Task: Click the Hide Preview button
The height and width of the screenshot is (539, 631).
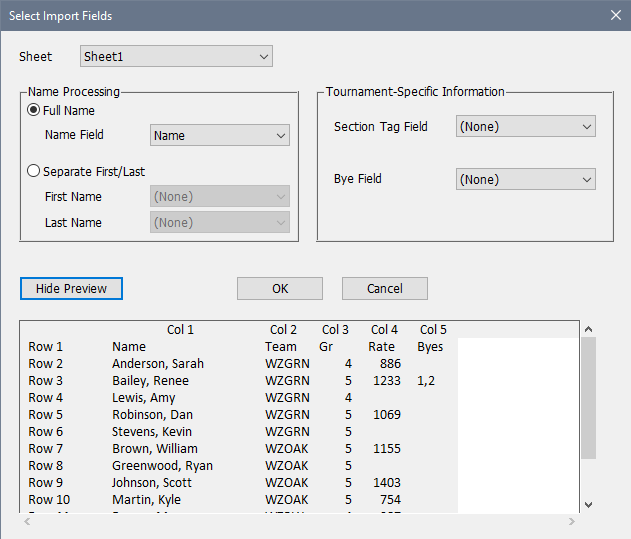Action: point(71,289)
